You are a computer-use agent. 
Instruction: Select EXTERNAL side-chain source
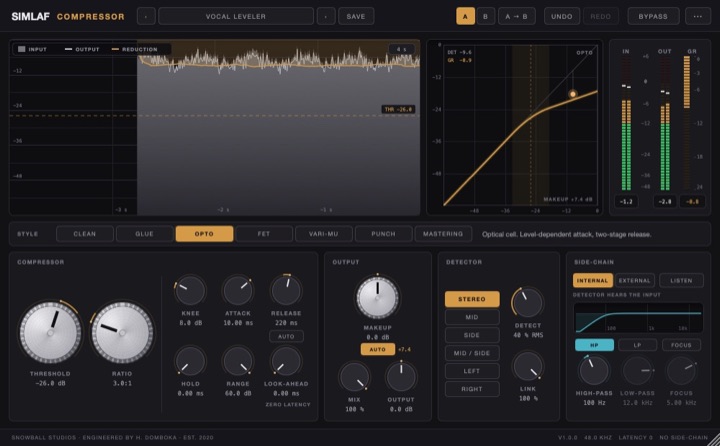[x=635, y=280]
